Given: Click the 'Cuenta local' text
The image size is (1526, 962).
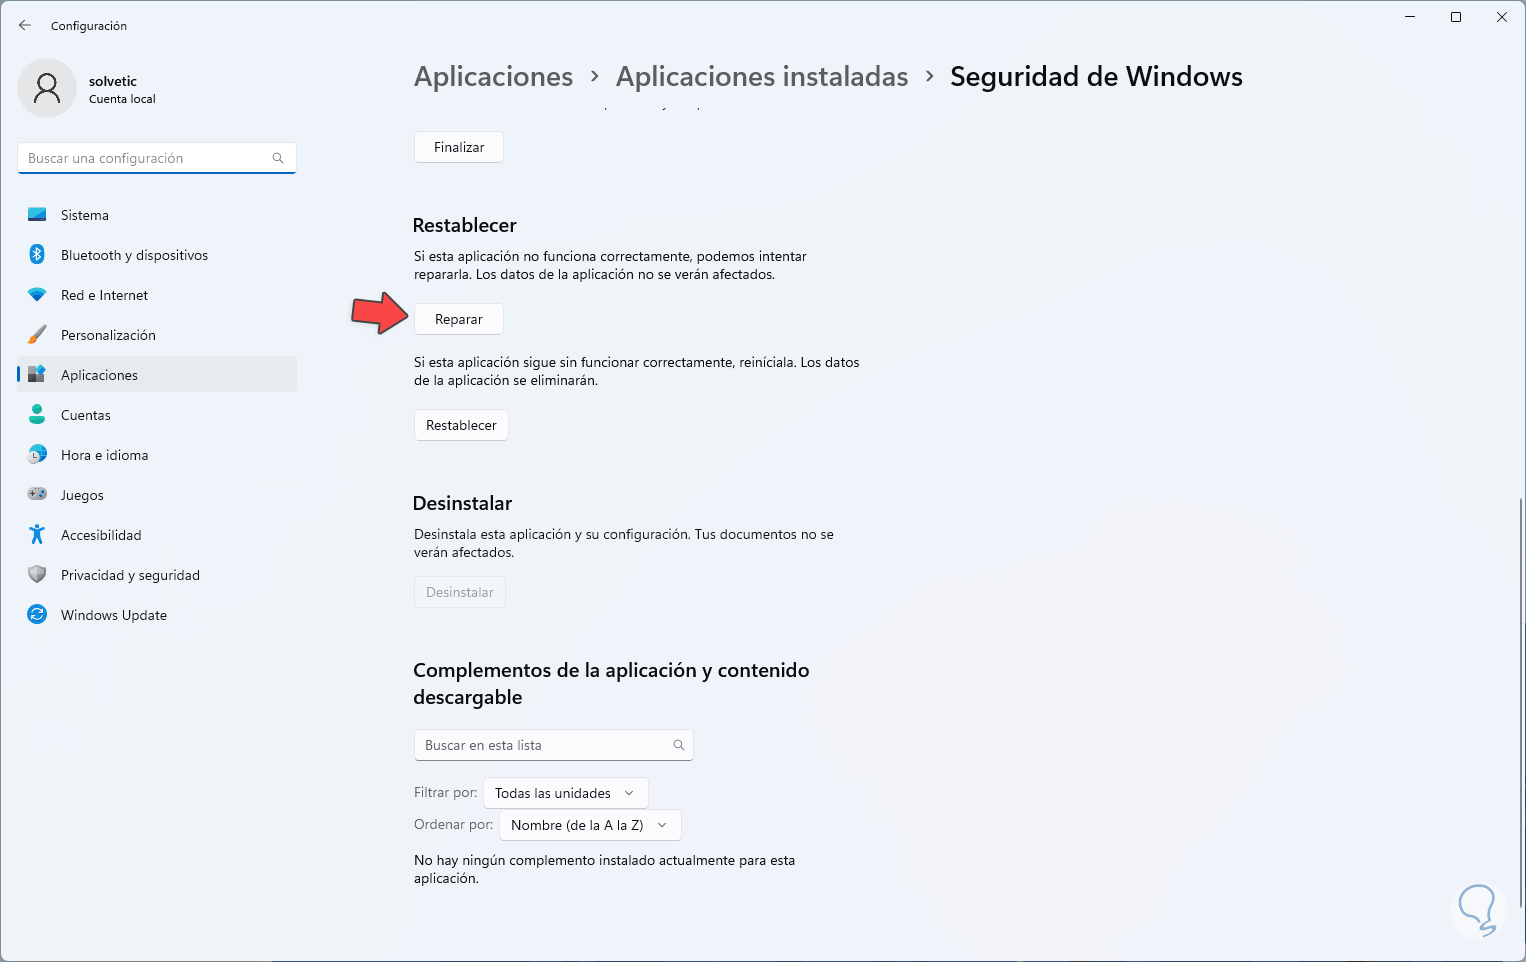Looking at the screenshot, I should [122, 99].
